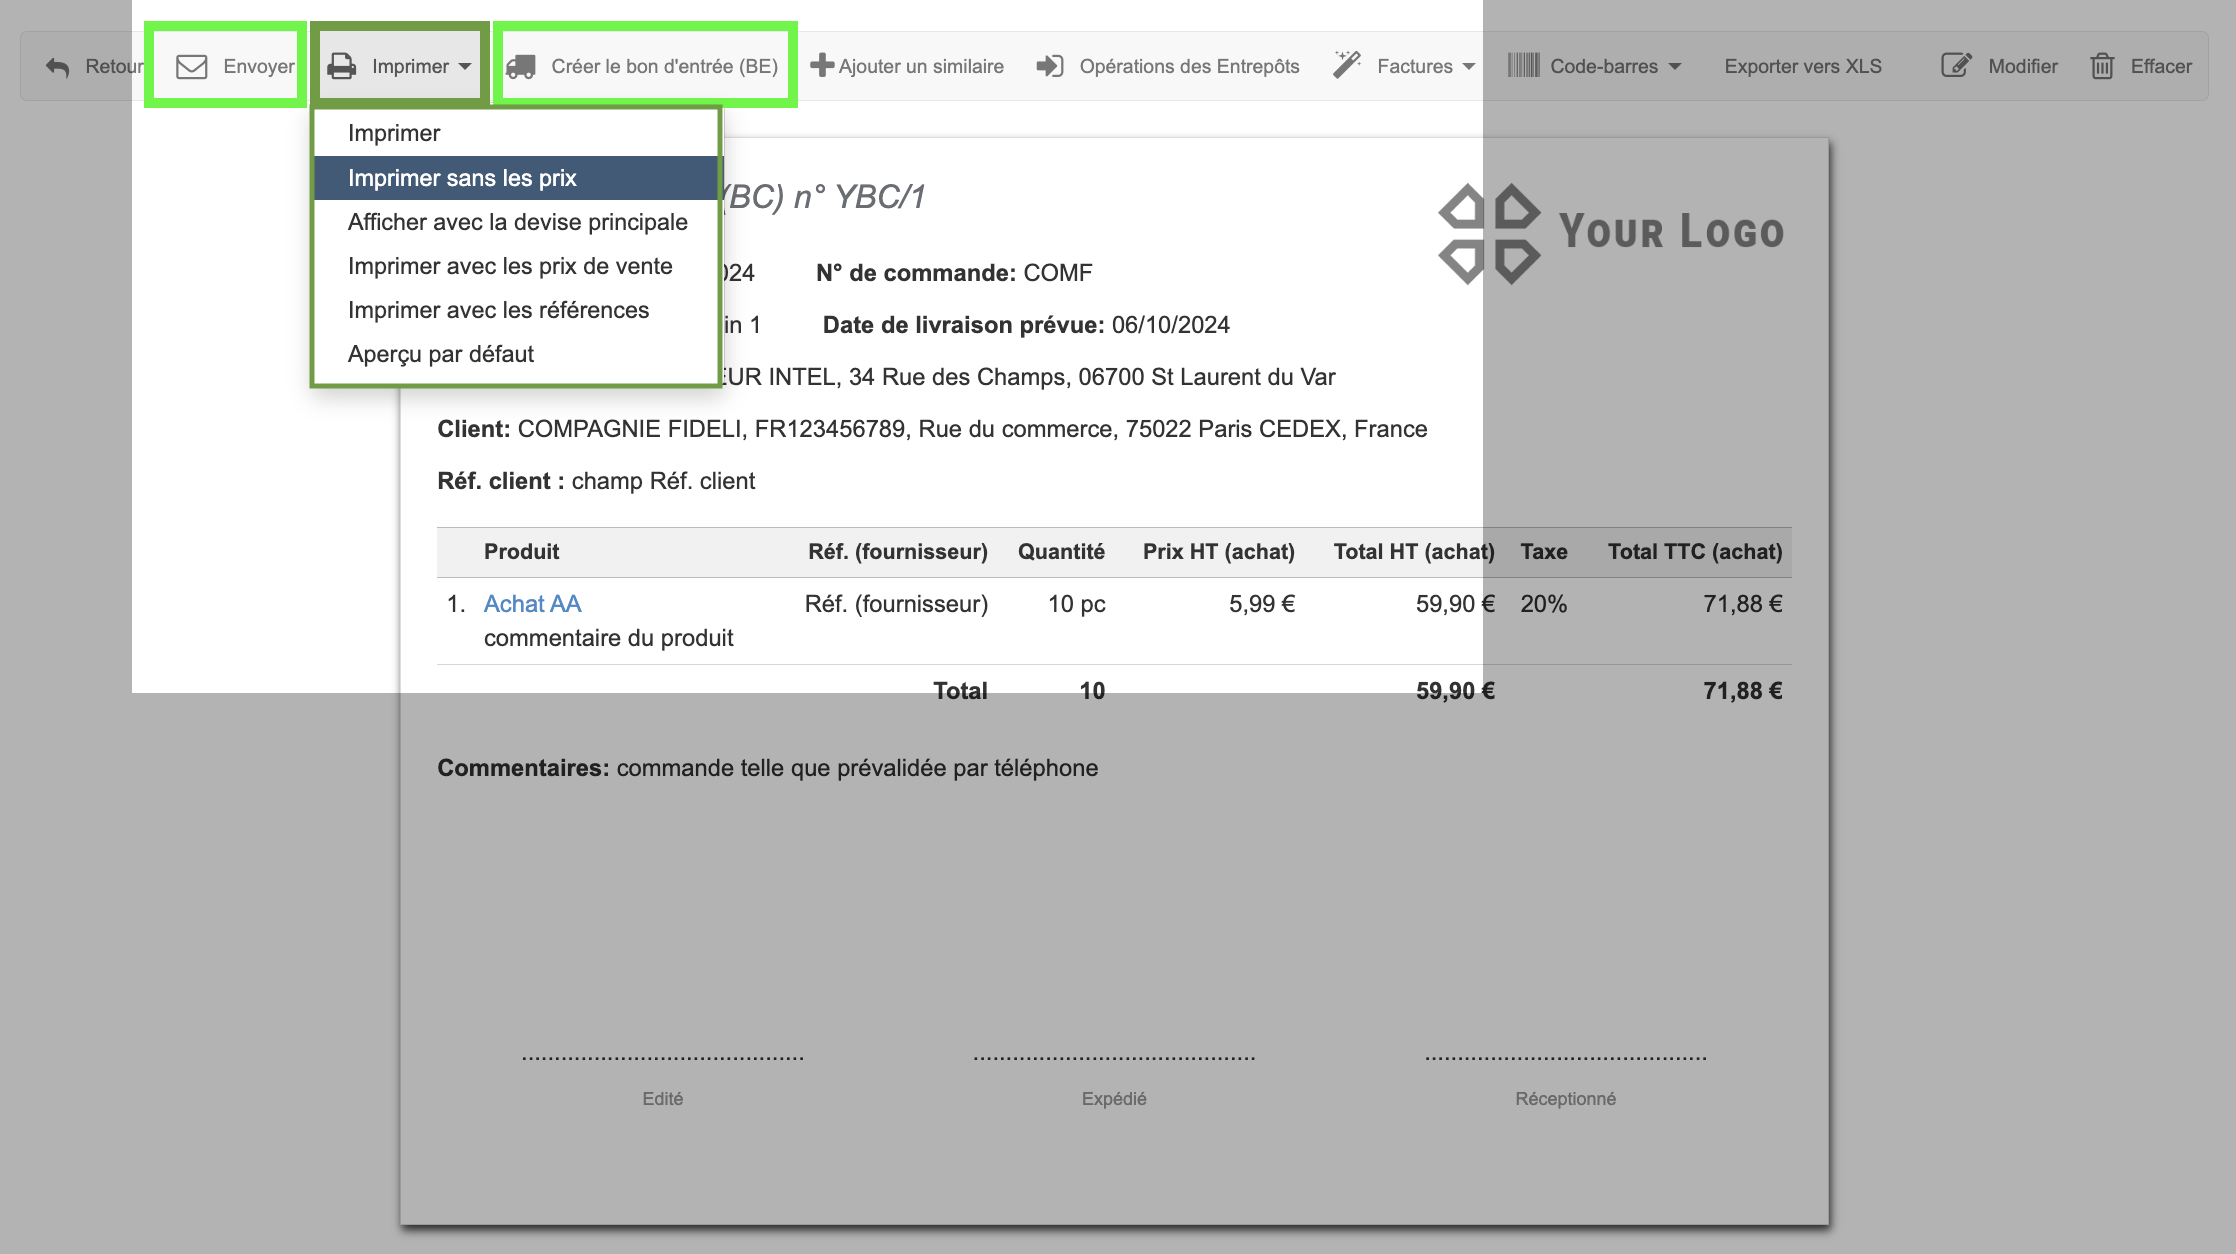Select Aperçu par défaut menu entry
Screen dimensions: 2236x1254
441,353
